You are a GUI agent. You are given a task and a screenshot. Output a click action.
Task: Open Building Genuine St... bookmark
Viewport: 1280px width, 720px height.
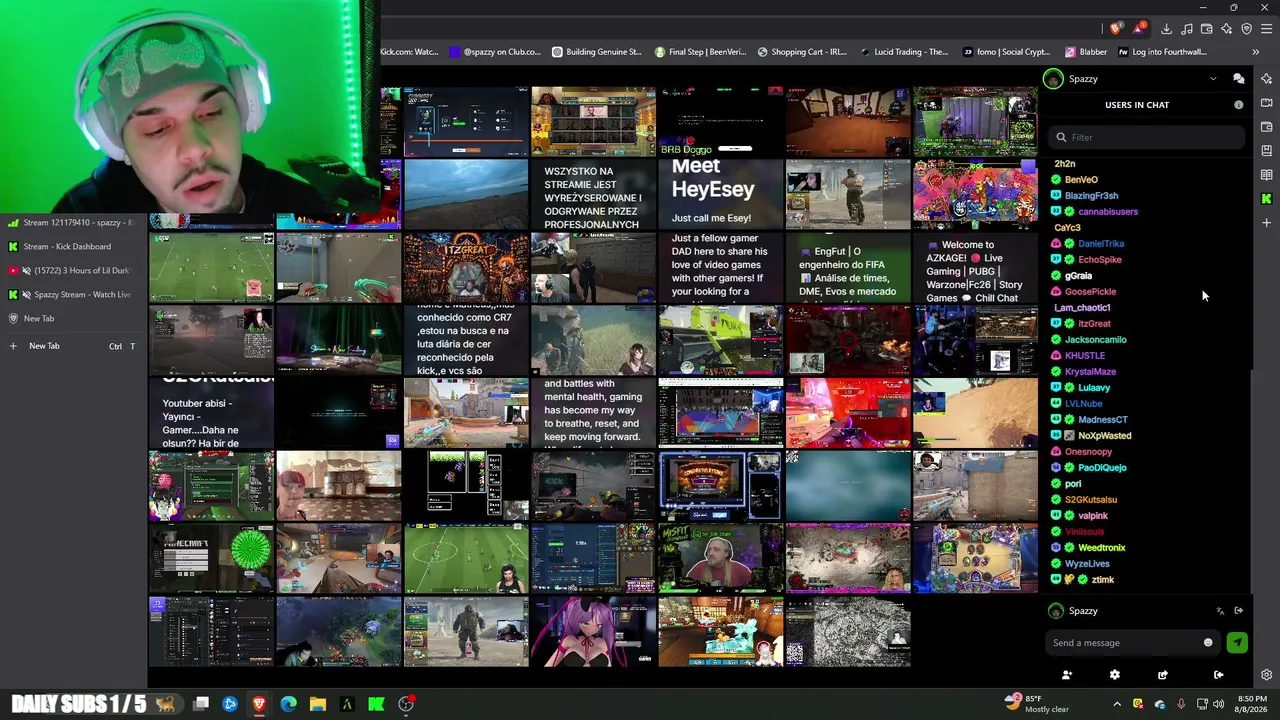[595, 52]
